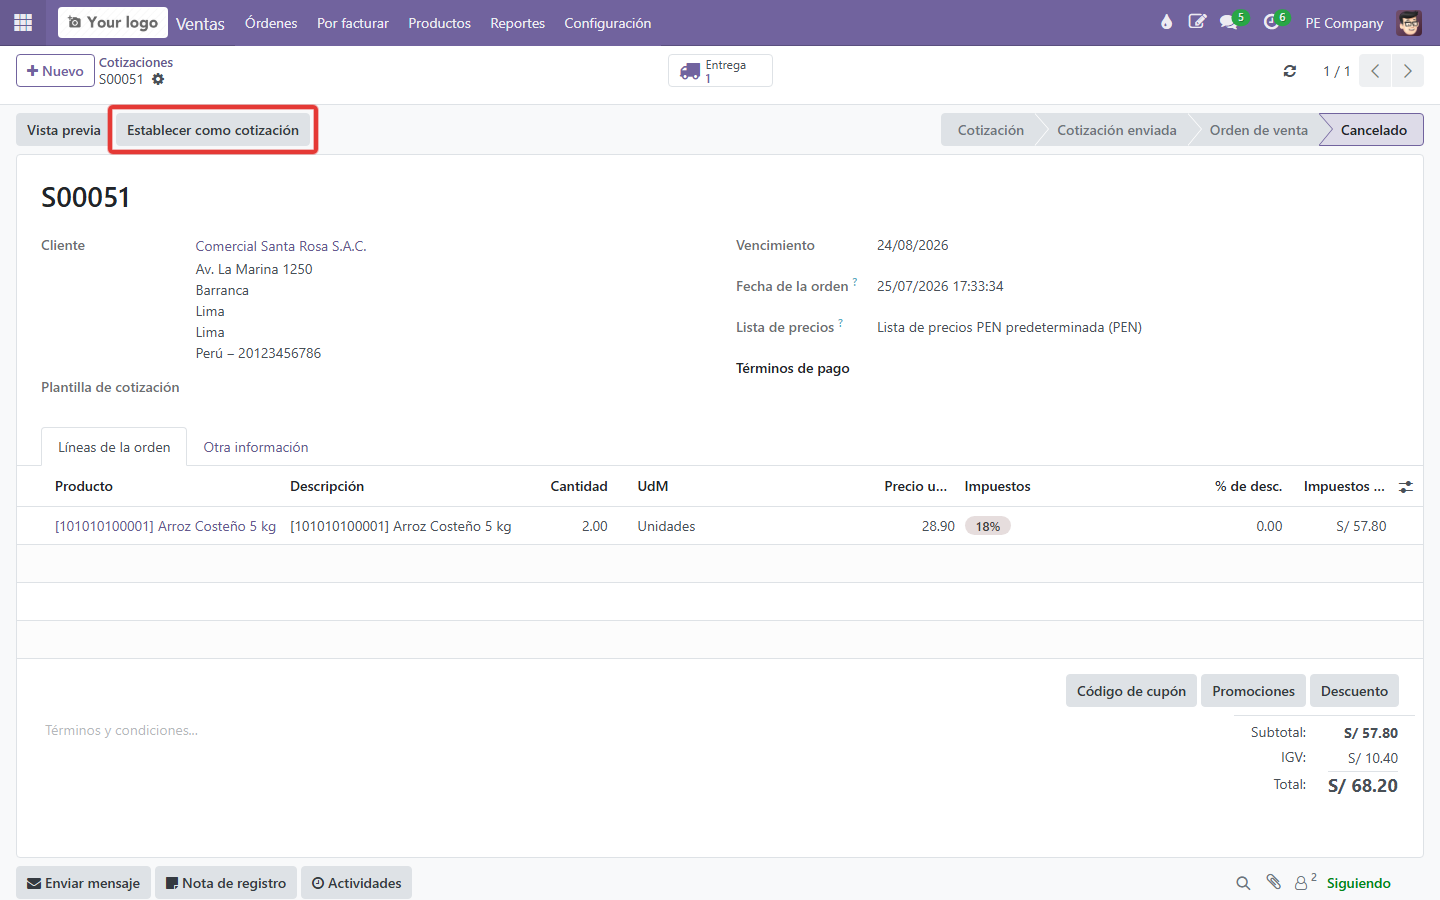This screenshot has width=1440, height=900.
Task: Click the UdM column header
Action: tap(653, 486)
